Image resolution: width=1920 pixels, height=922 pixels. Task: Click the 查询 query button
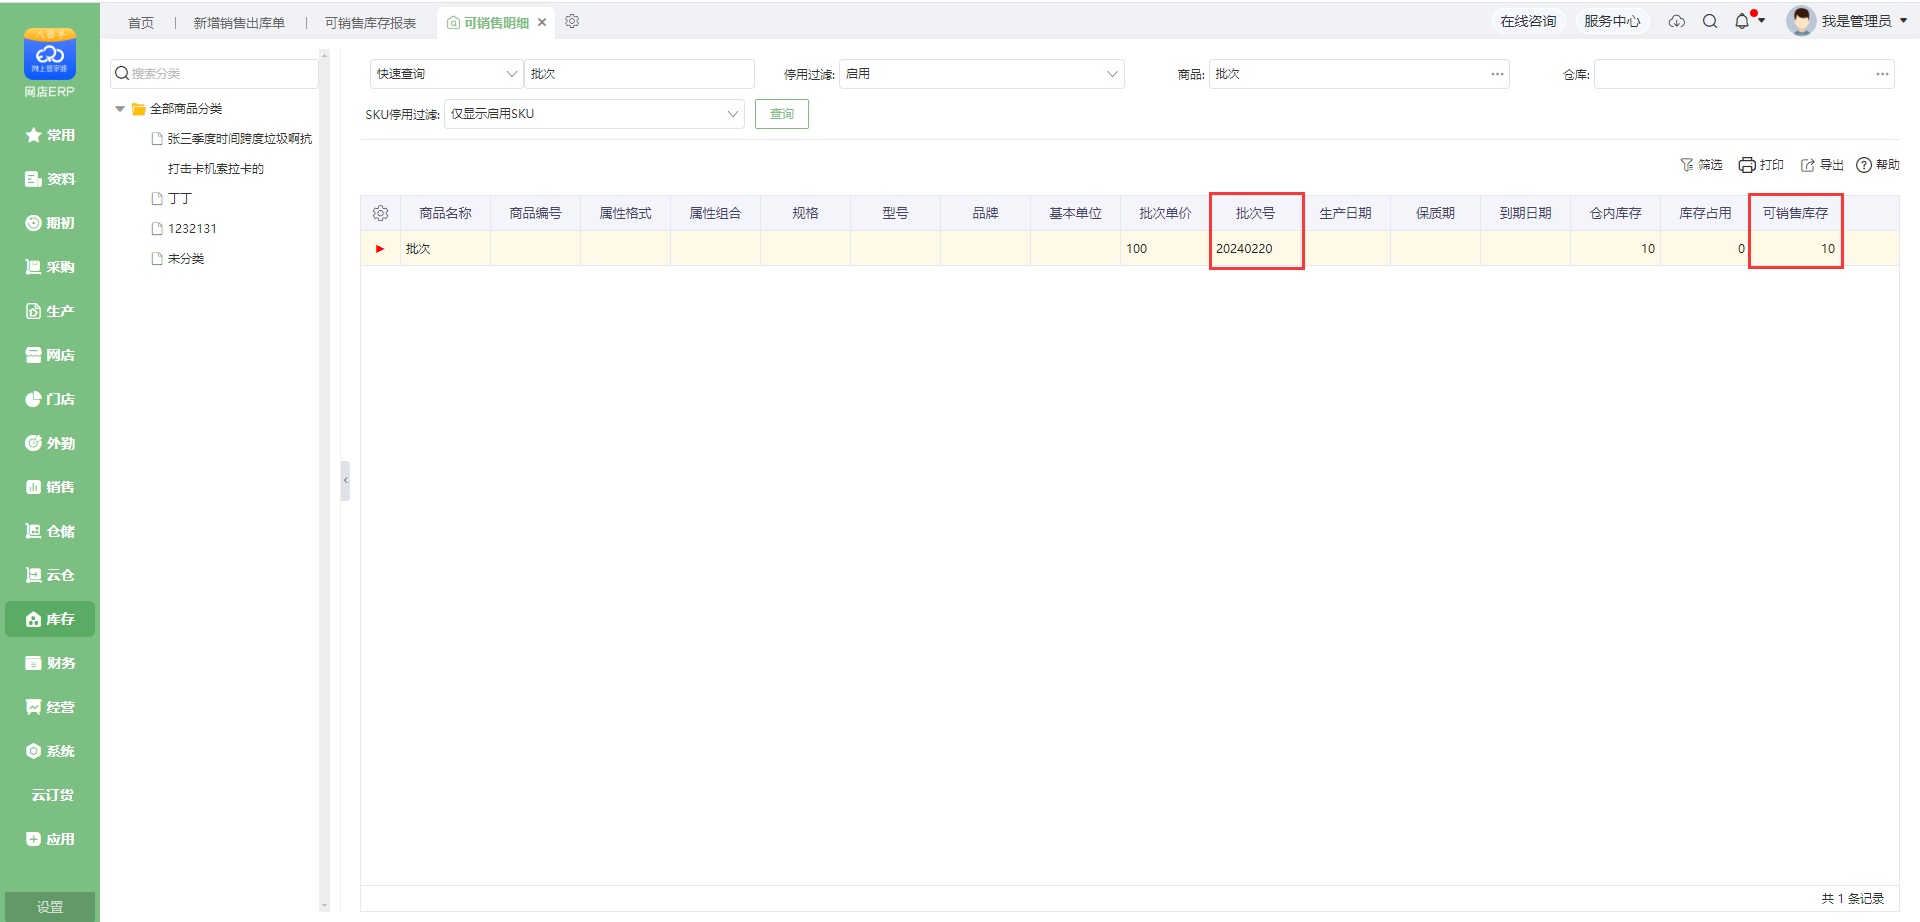coord(782,114)
